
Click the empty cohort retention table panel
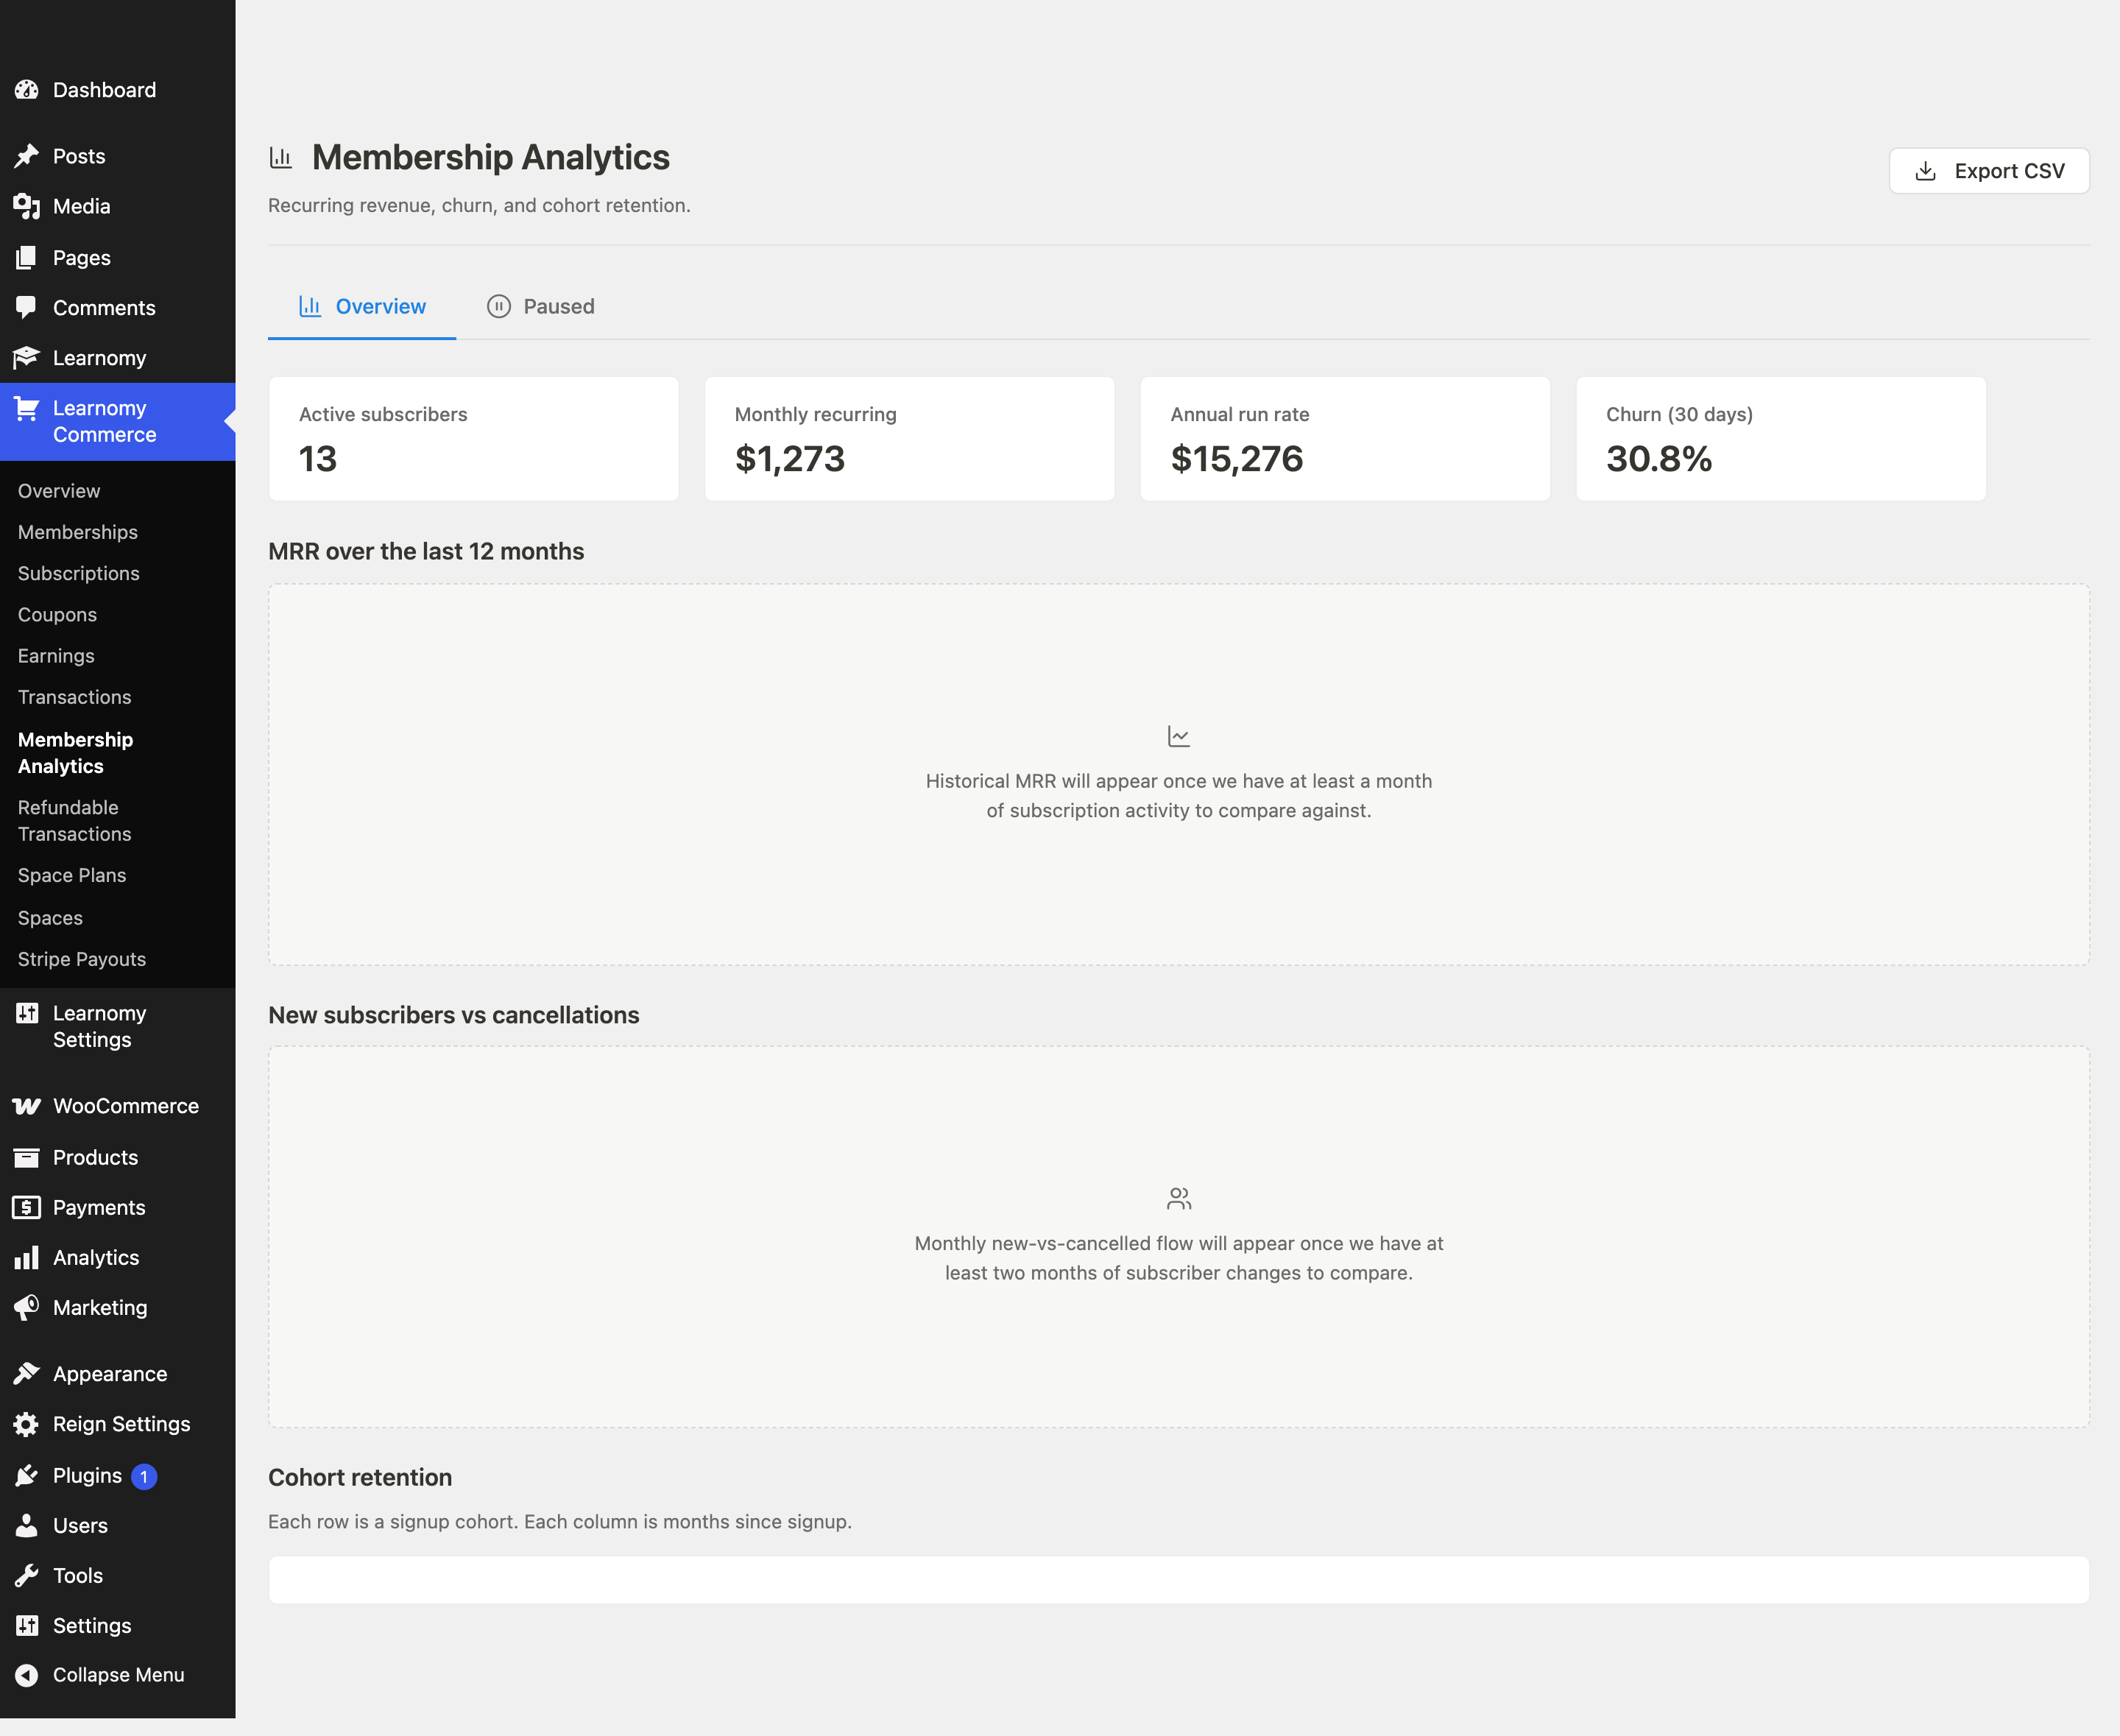pos(1179,1580)
